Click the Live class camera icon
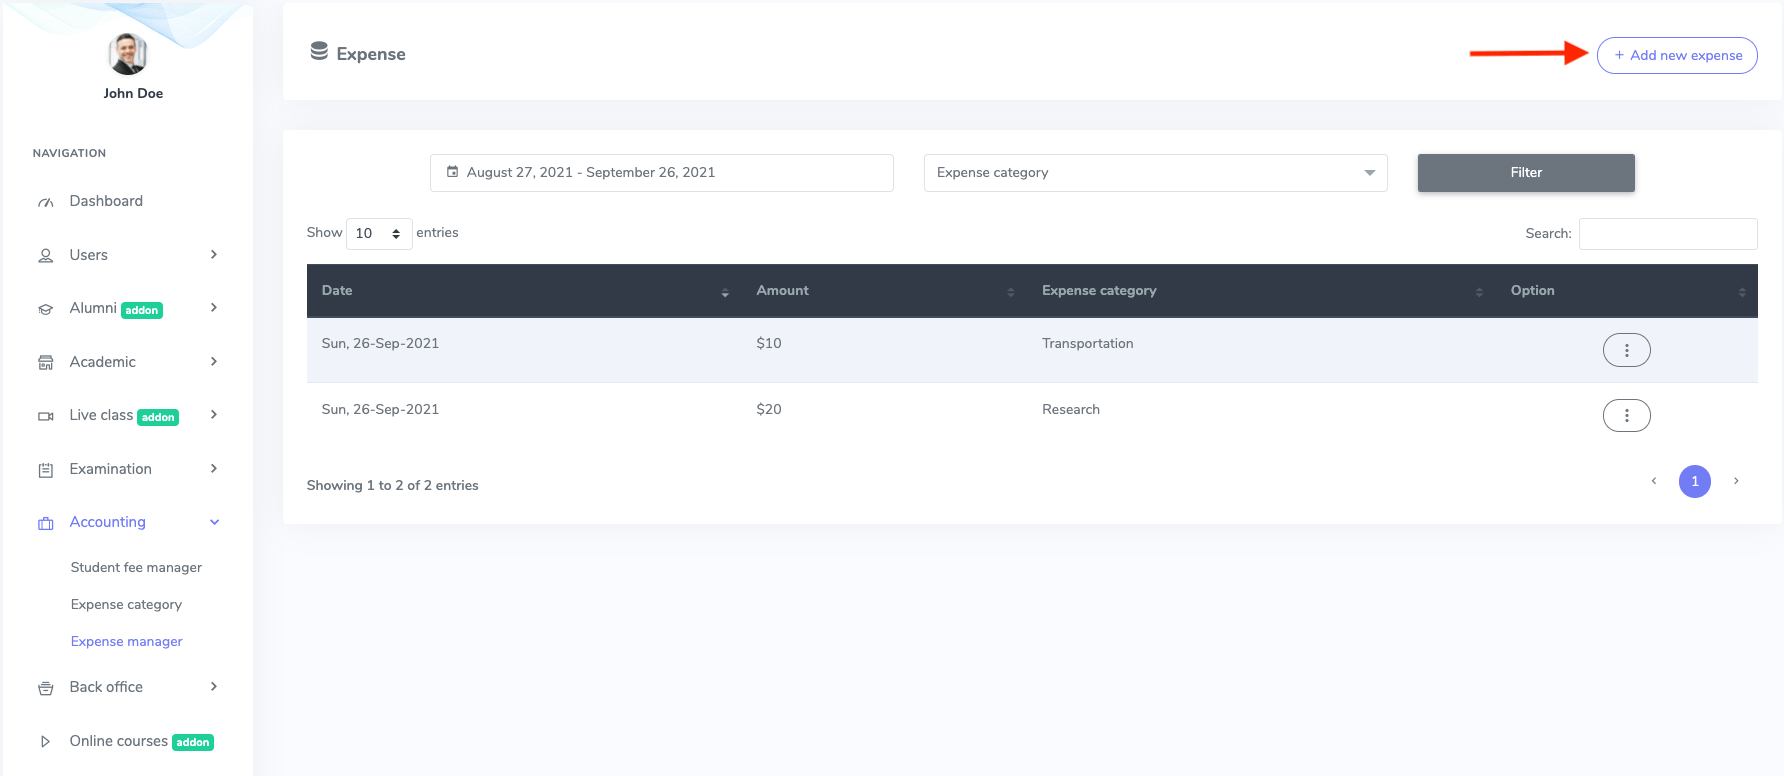1784x776 pixels. tap(46, 416)
